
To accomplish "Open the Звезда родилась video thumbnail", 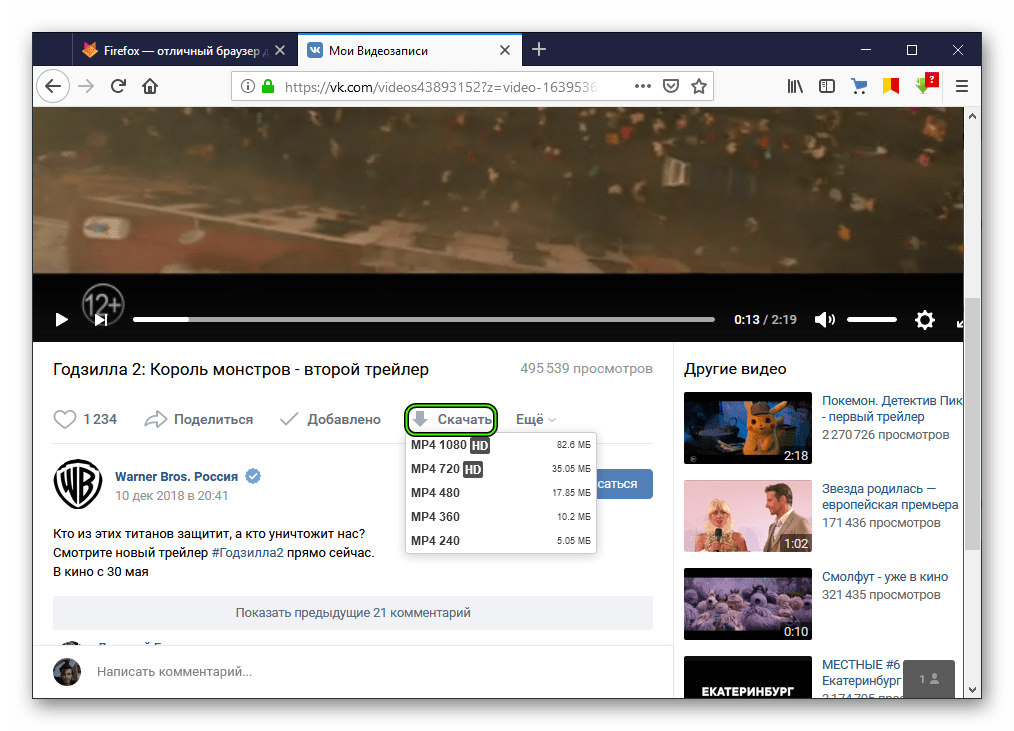I will [x=748, y=516].
